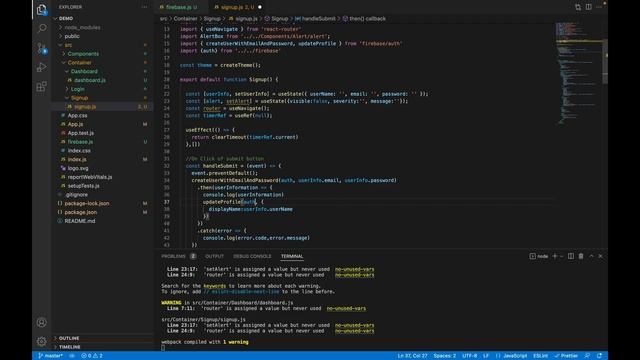
Task: Click synchronize changes icon in status bar
Action: [72, 356]
